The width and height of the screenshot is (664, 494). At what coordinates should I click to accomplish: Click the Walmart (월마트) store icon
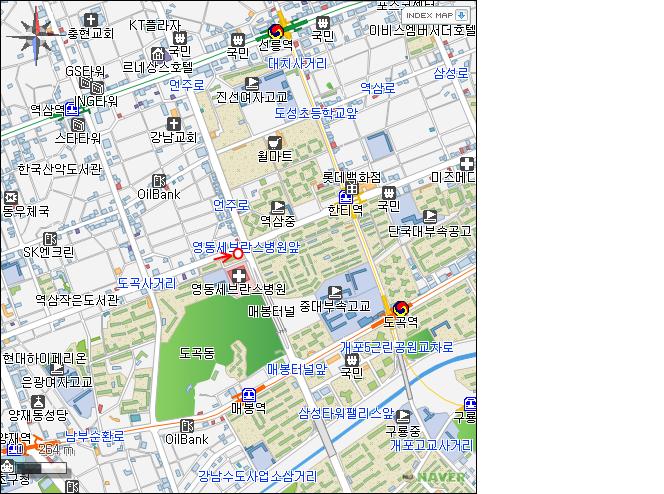(x=274, y=142)
